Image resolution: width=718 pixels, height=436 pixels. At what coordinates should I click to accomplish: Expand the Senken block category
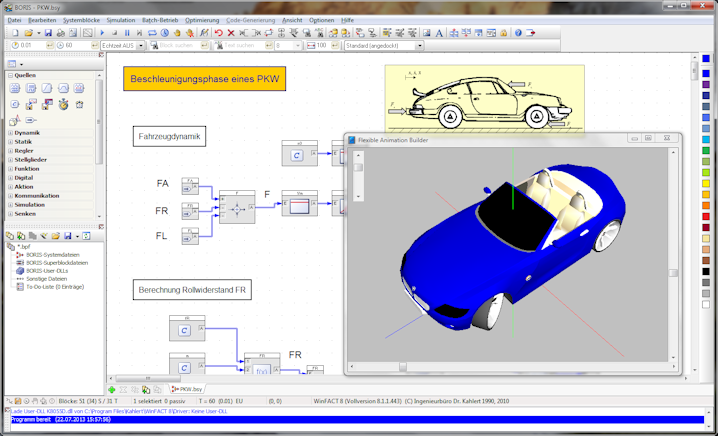(x=10, y=214)
